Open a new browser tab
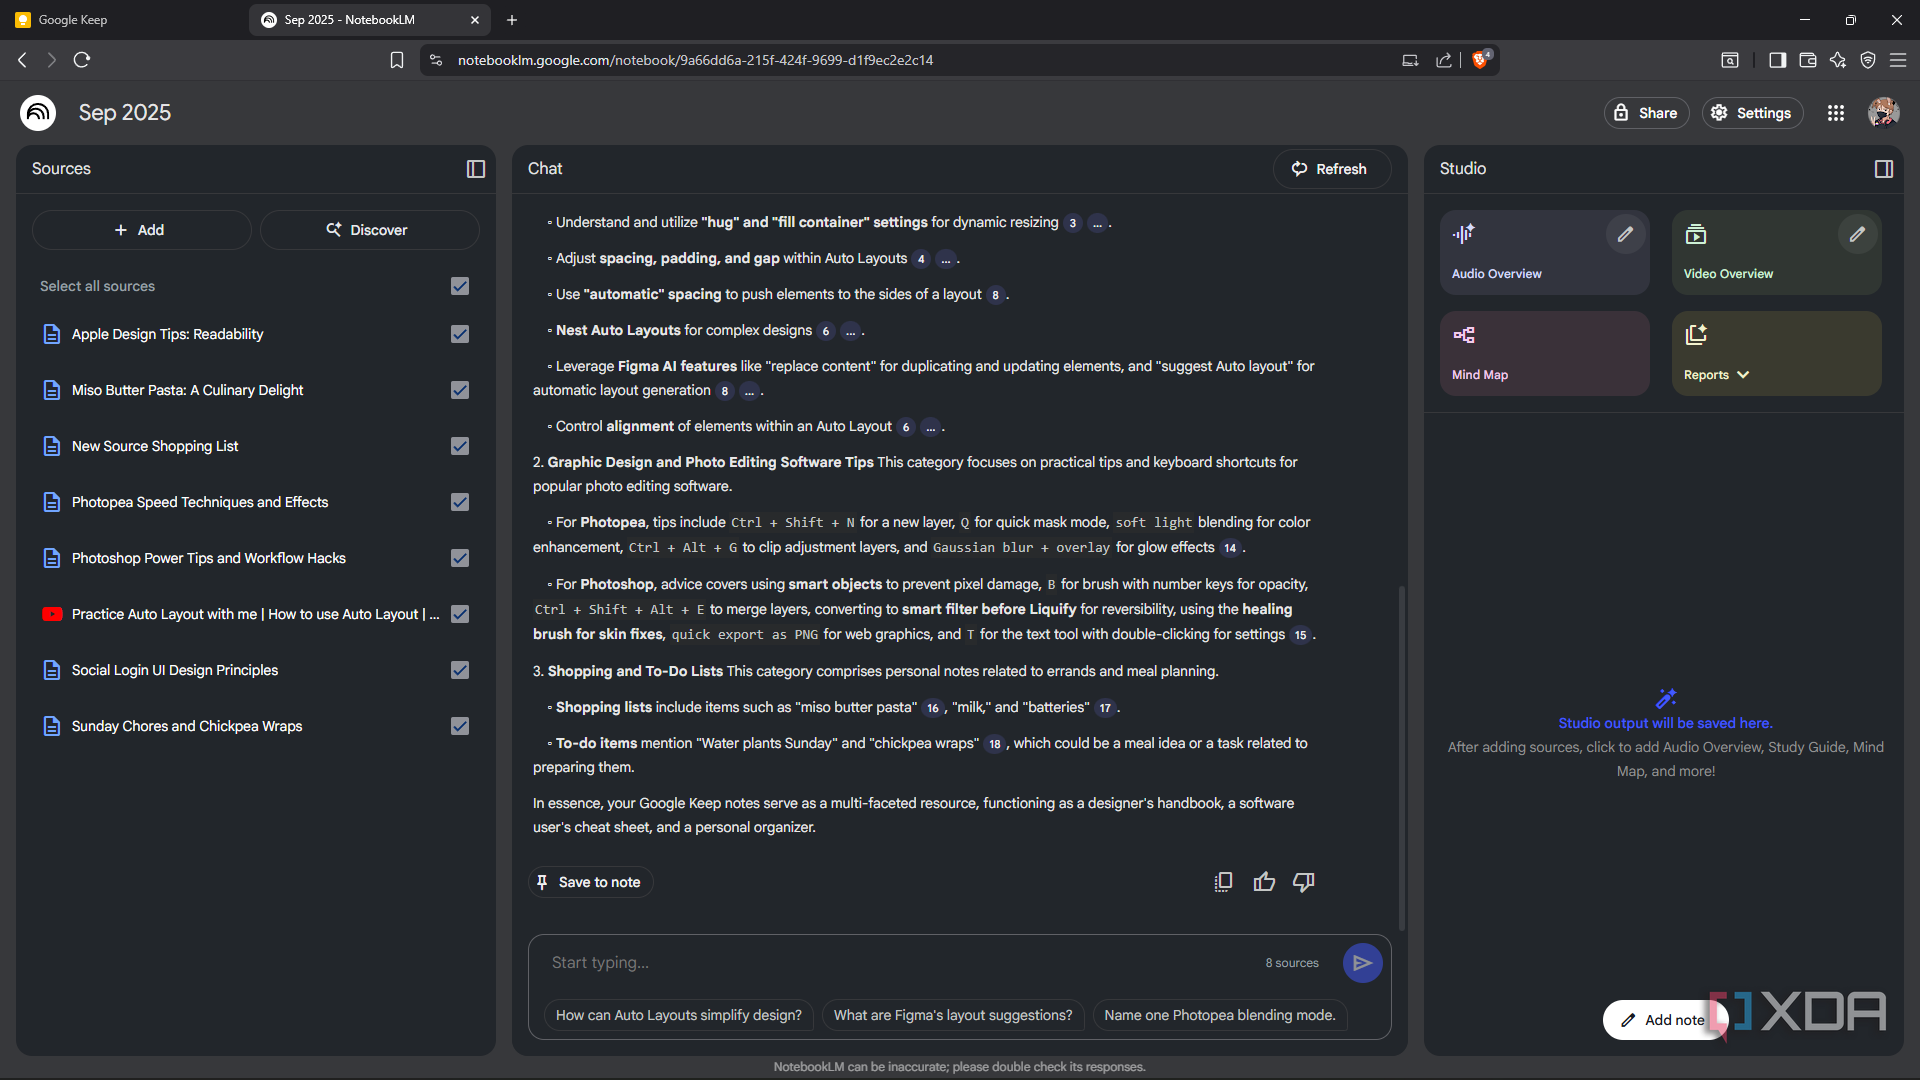This screenshot has height=1080, width=1920. (512, 20)
